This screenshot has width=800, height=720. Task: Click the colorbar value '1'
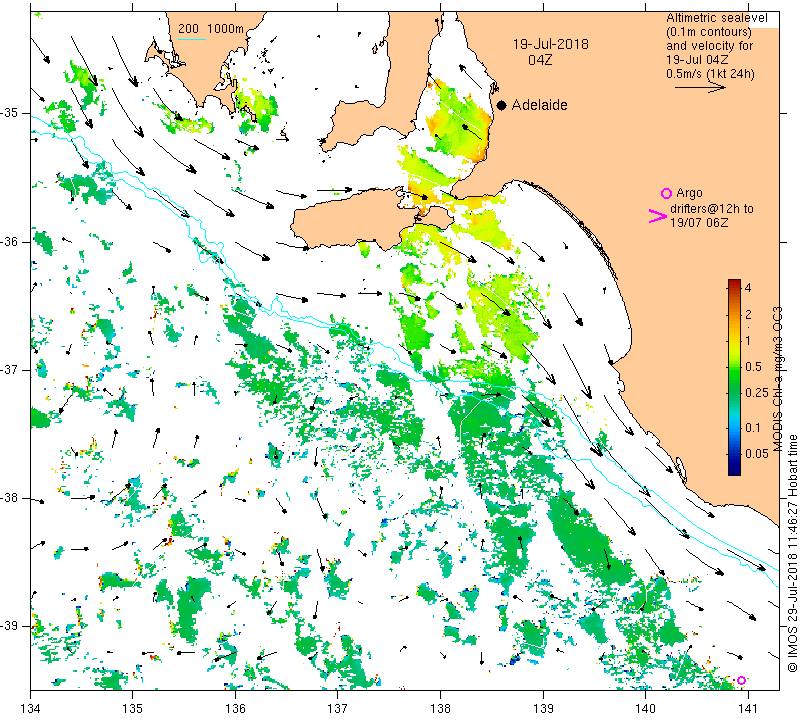coord(748,340)
